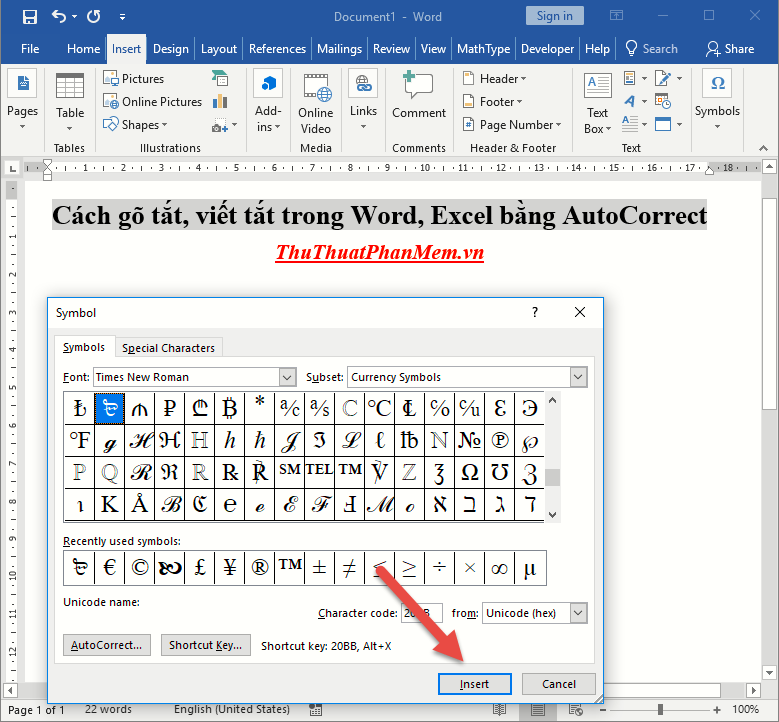Click the Insert button in dialog
Image resolution: width=779 pixels, height=722 pixels.
click(474, 684)
